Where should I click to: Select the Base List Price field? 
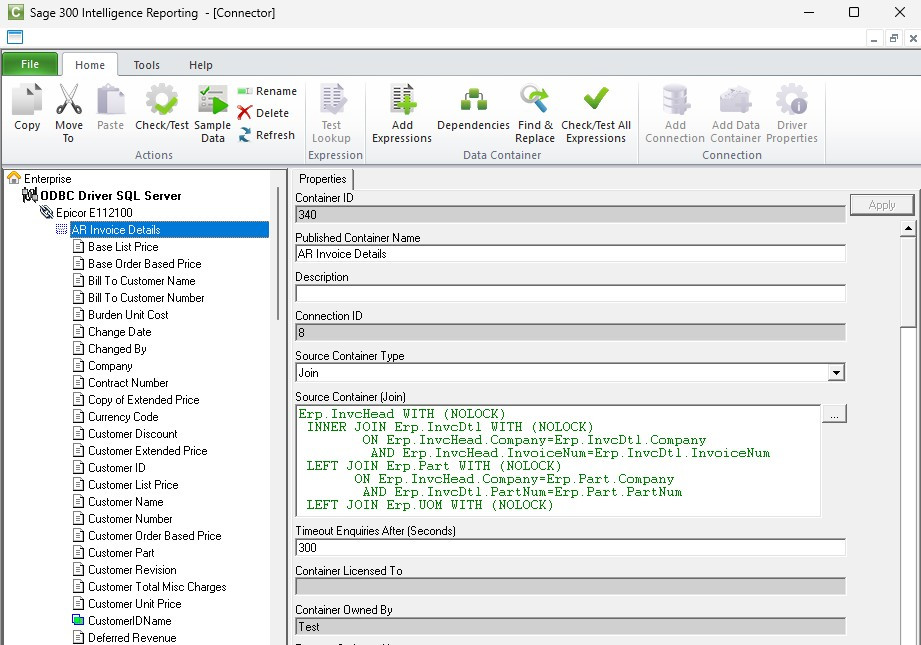pos(123,247)
